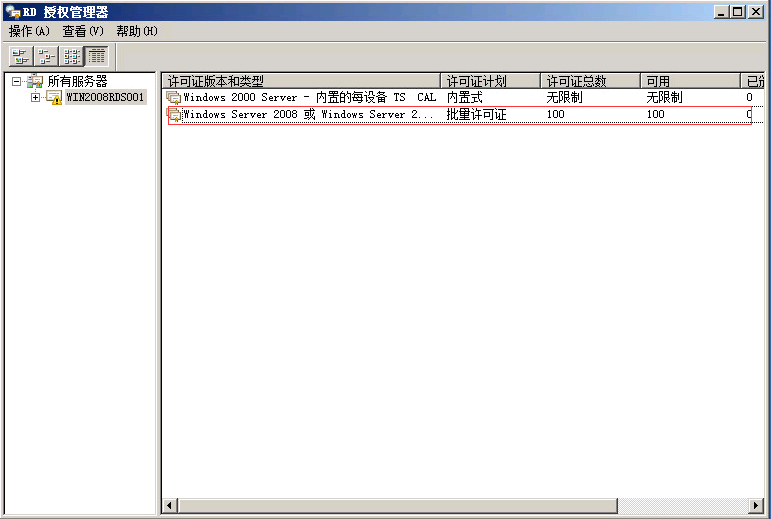This screenshot has height=519, width=771.
Task: Click 内置式 plan cell
Action: click(465, 97)
